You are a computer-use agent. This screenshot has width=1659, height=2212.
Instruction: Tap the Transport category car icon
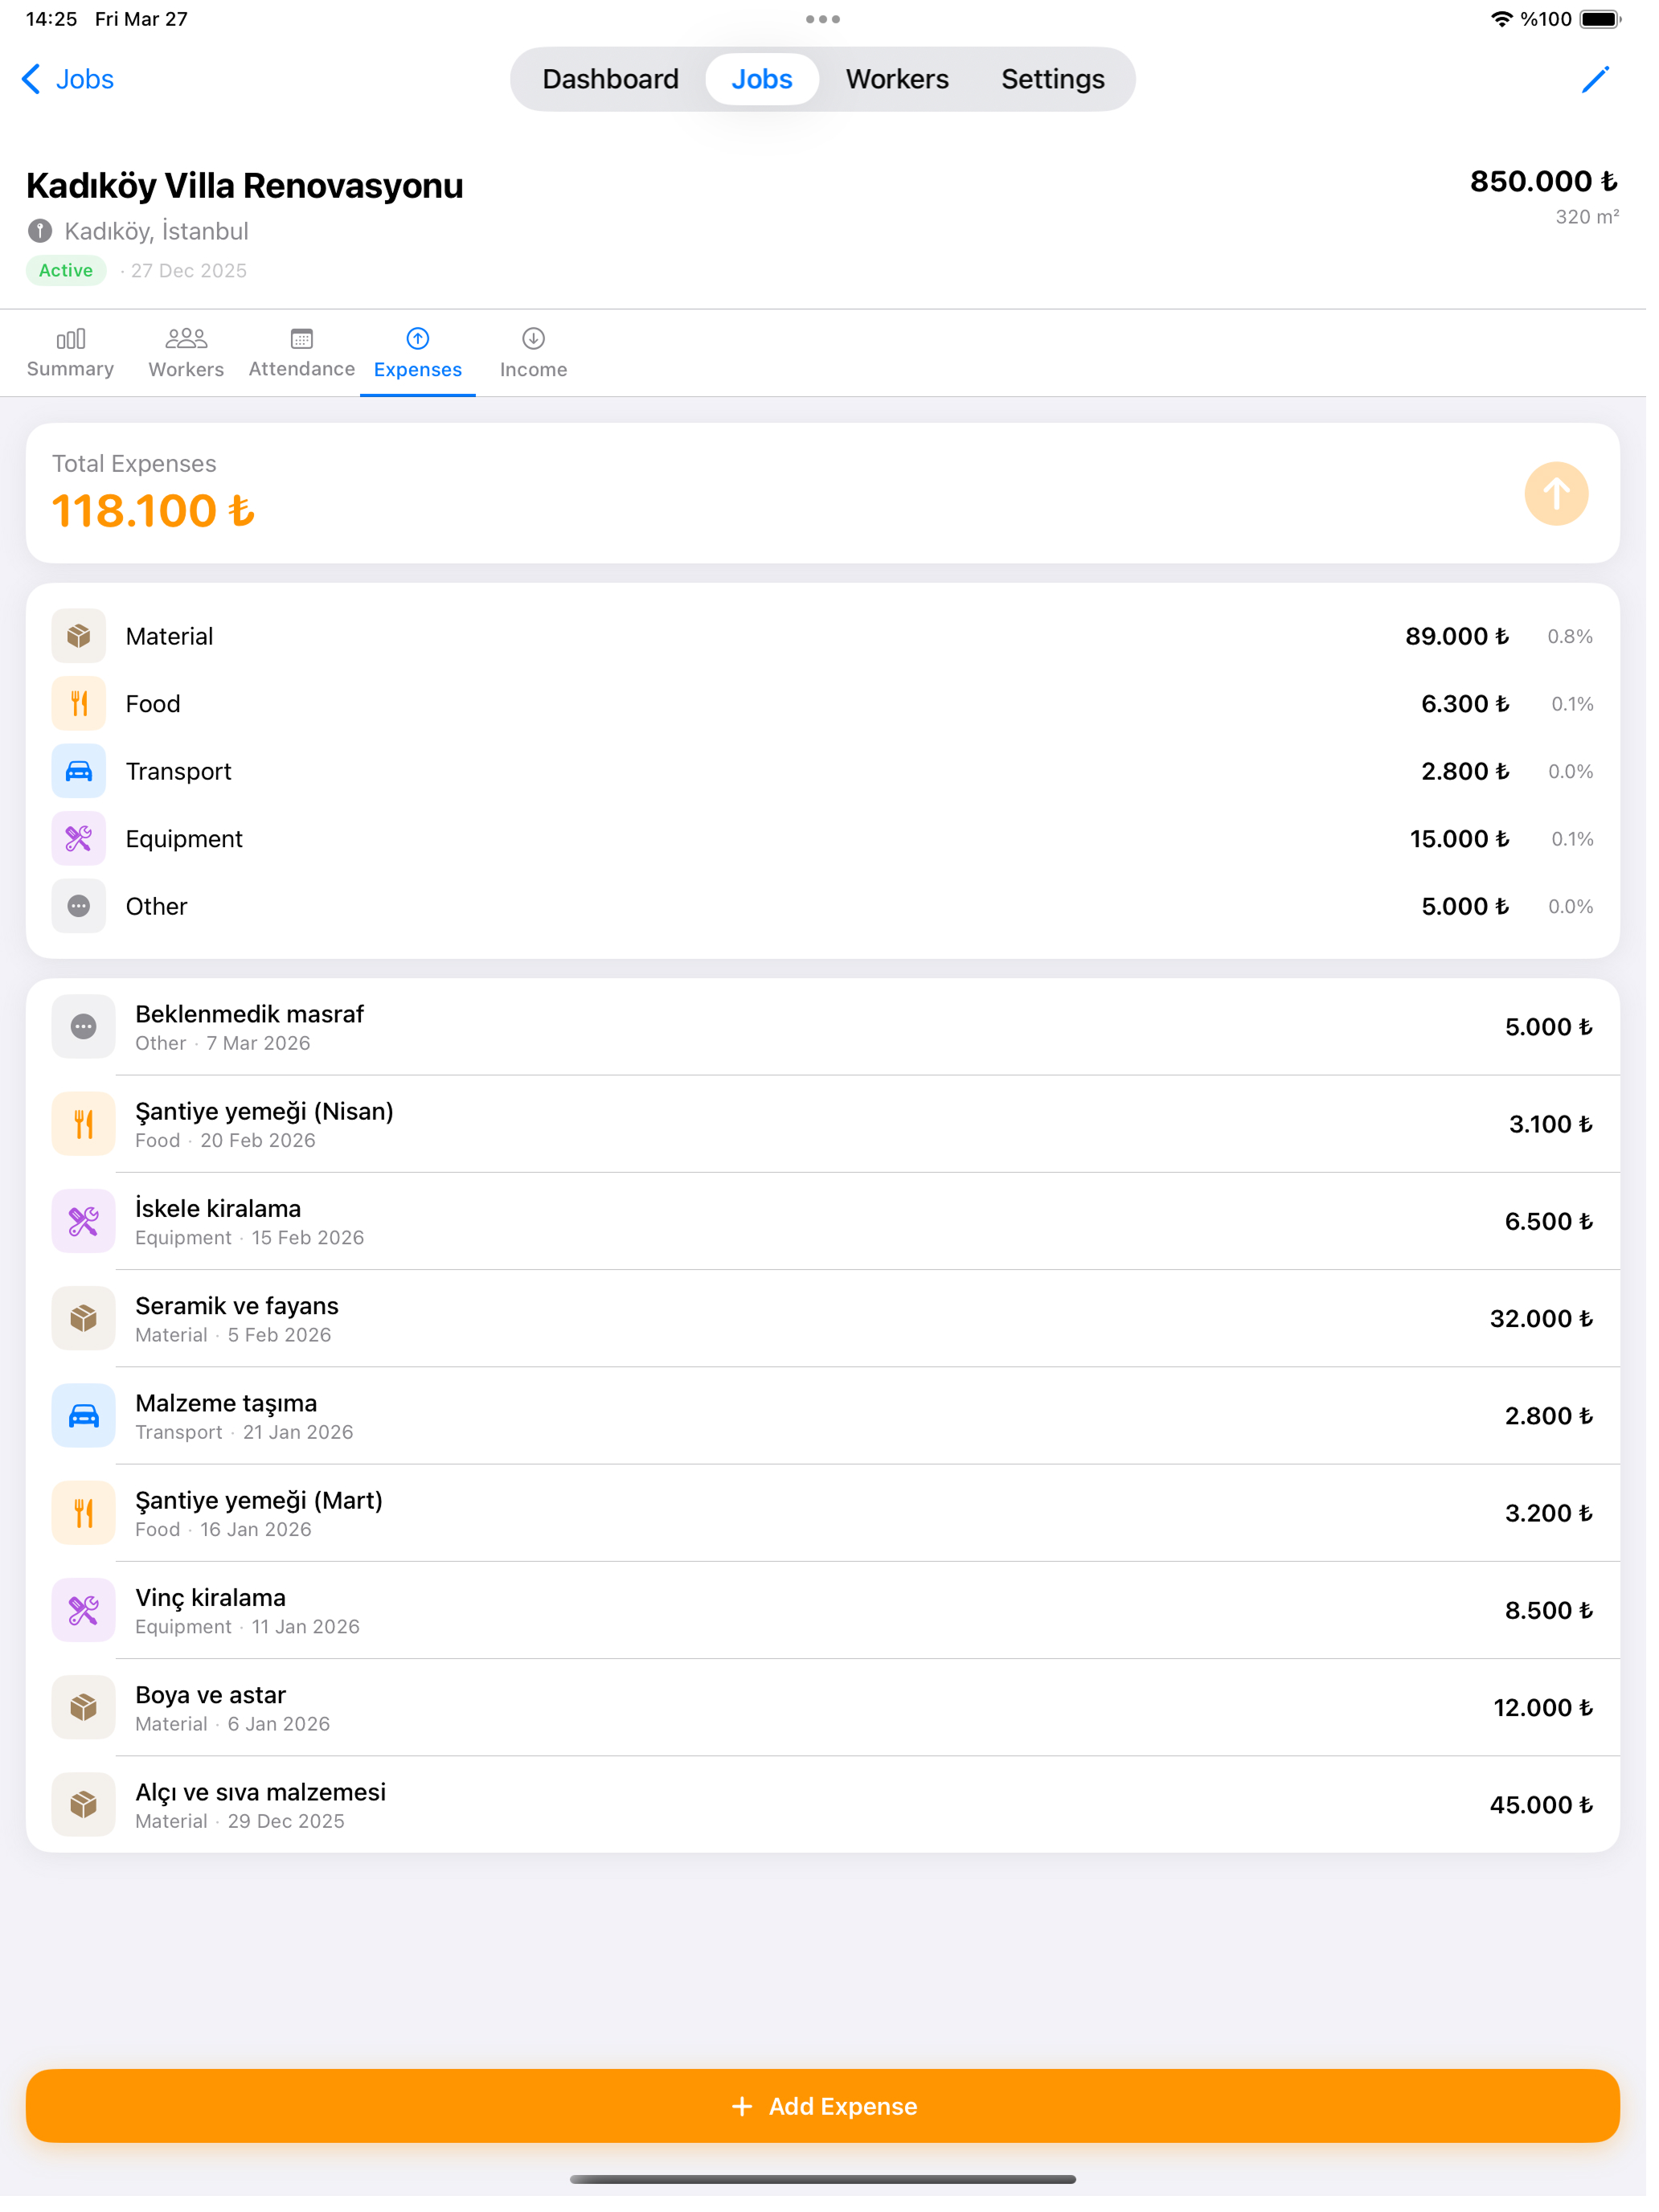click(79, 771)
